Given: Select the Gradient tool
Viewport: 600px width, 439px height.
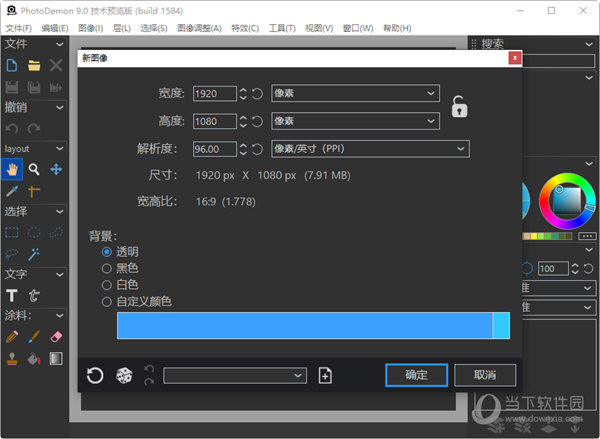Looking at the screenshot, I should point(56,359).
